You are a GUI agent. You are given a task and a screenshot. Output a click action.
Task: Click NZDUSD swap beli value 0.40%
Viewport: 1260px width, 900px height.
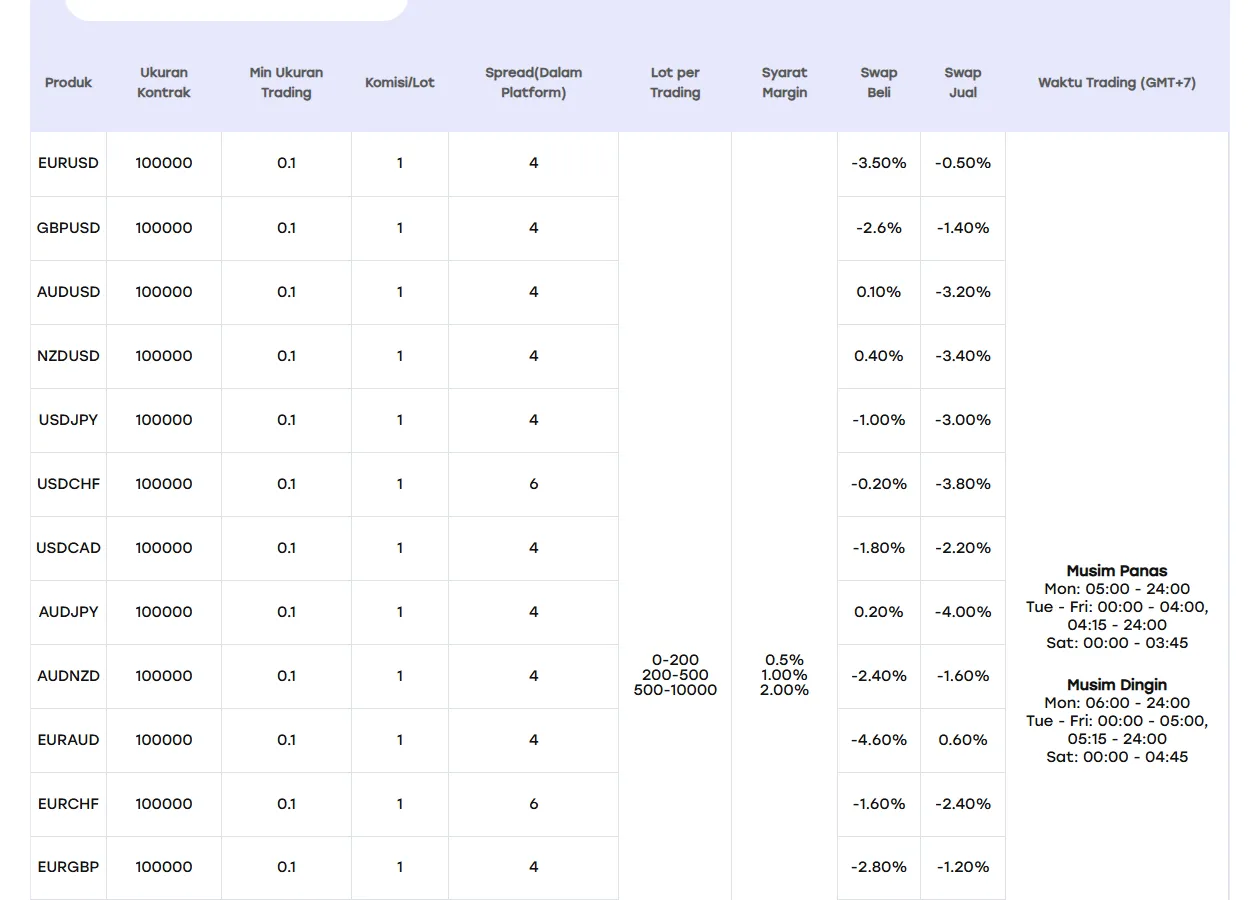pyautogui.click(x=879, y=356)
